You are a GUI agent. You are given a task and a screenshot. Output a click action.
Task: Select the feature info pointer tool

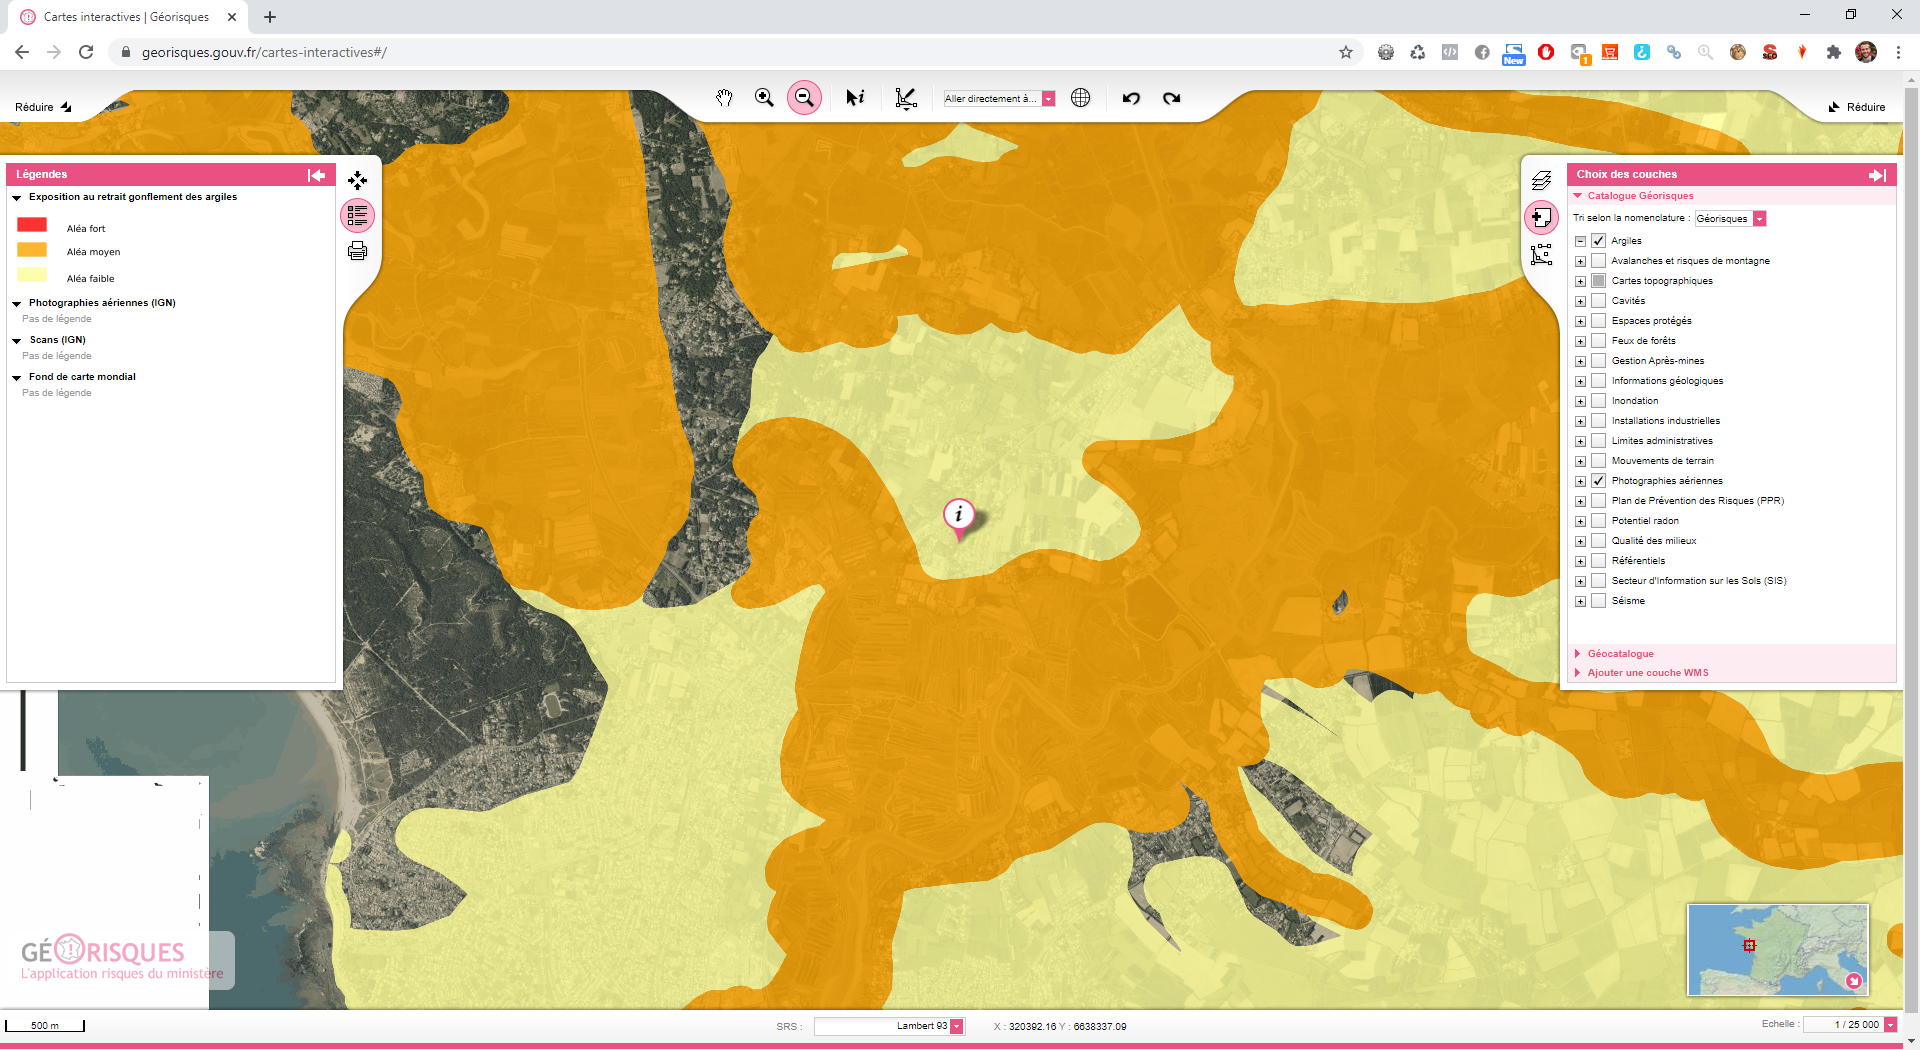point(855,98)
